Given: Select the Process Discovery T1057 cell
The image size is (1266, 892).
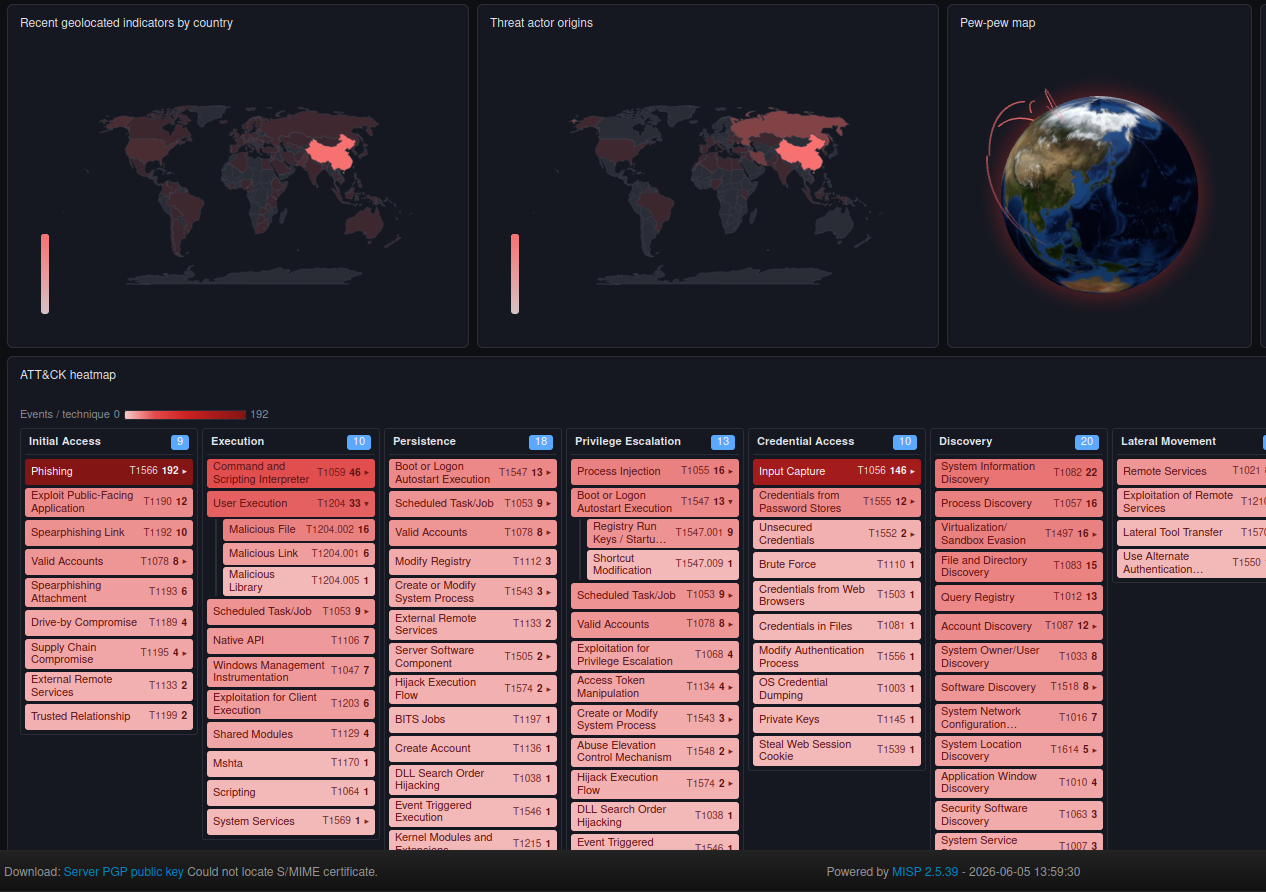Looking at the screenshot, I should [x=1019, y=503].
